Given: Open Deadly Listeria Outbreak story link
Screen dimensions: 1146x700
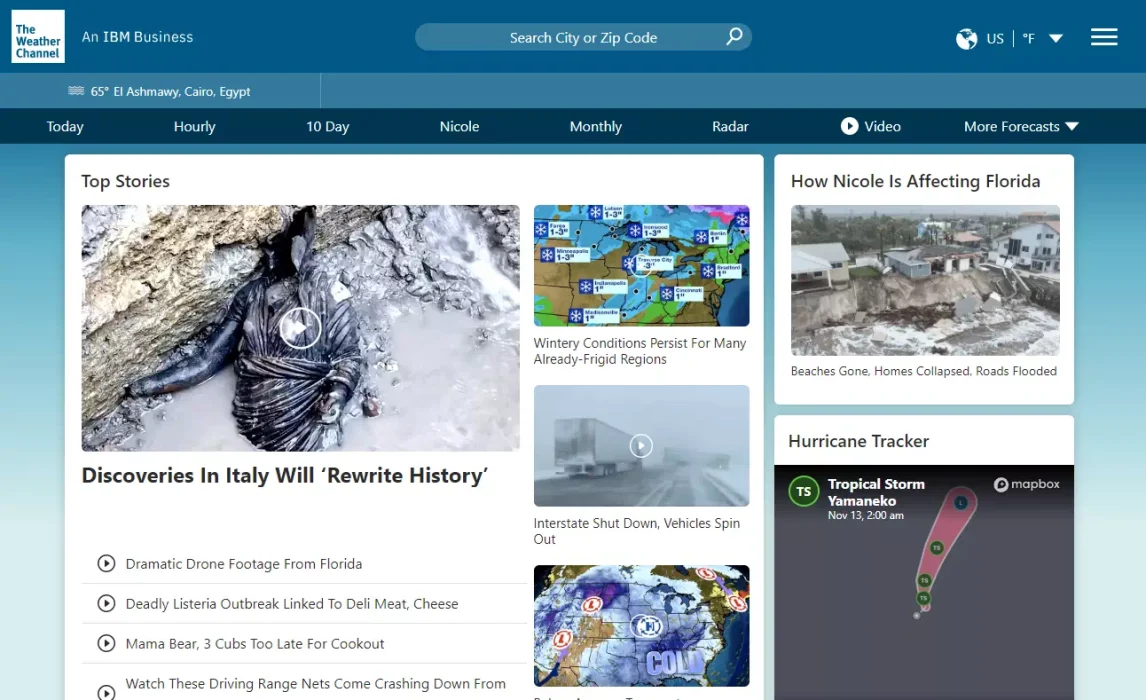Looking at the screenshot, I should (x=292, y=604).
